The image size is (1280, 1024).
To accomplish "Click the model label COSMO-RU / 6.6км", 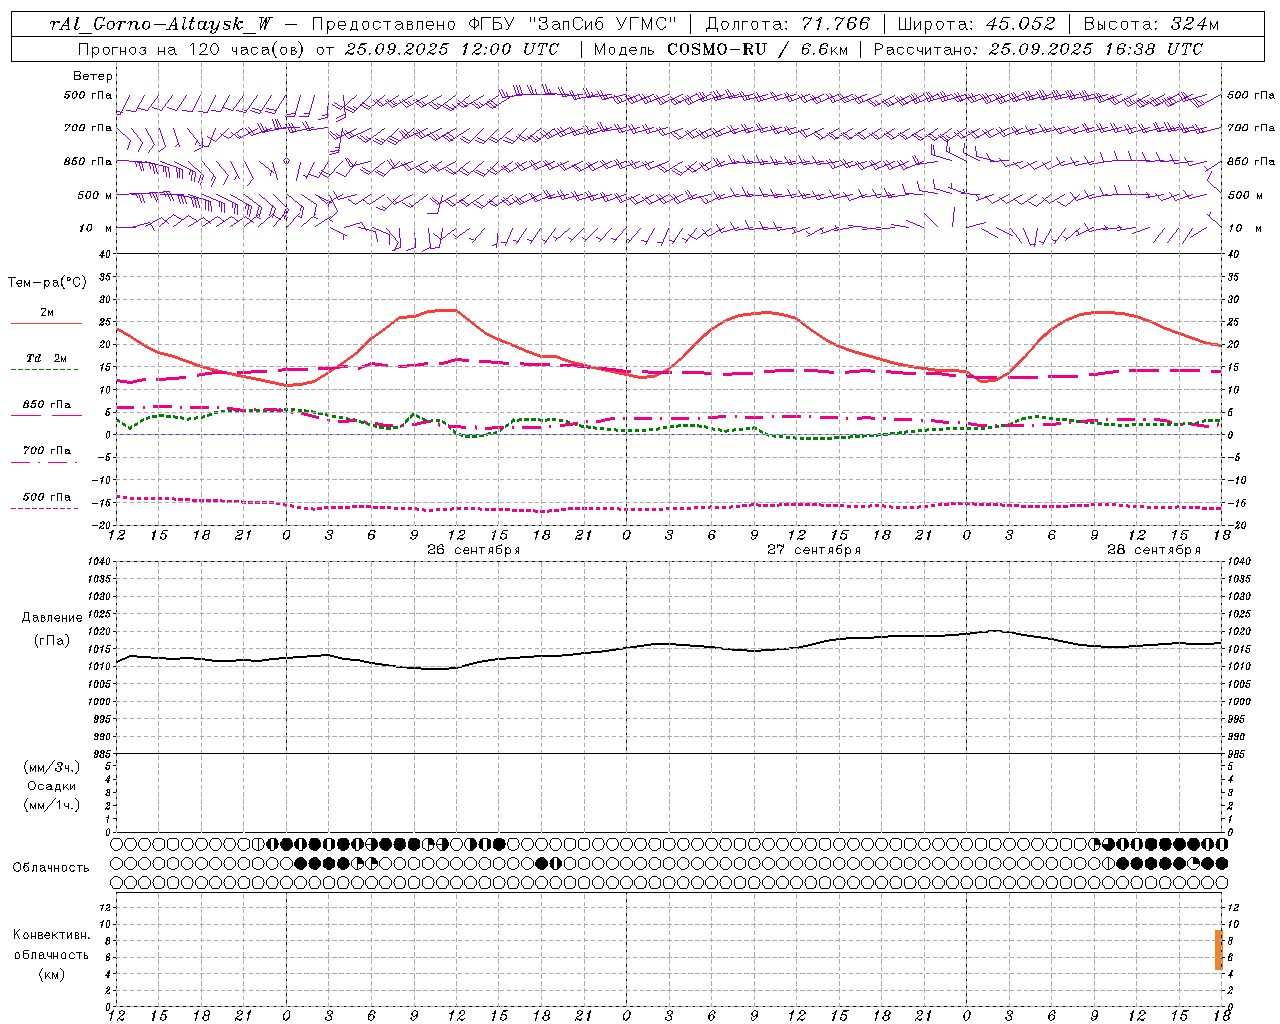I will [x=758, y=49].
